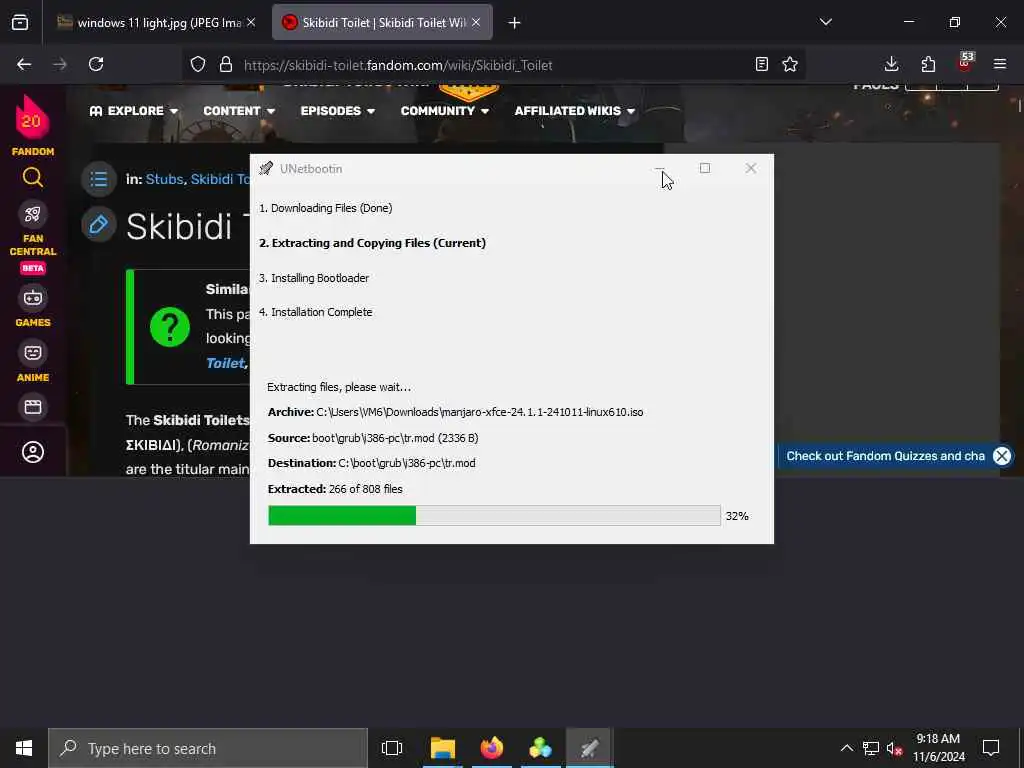Open Task View on taskbar
The height and width of the screenshot is (768, 1024).
392,748
